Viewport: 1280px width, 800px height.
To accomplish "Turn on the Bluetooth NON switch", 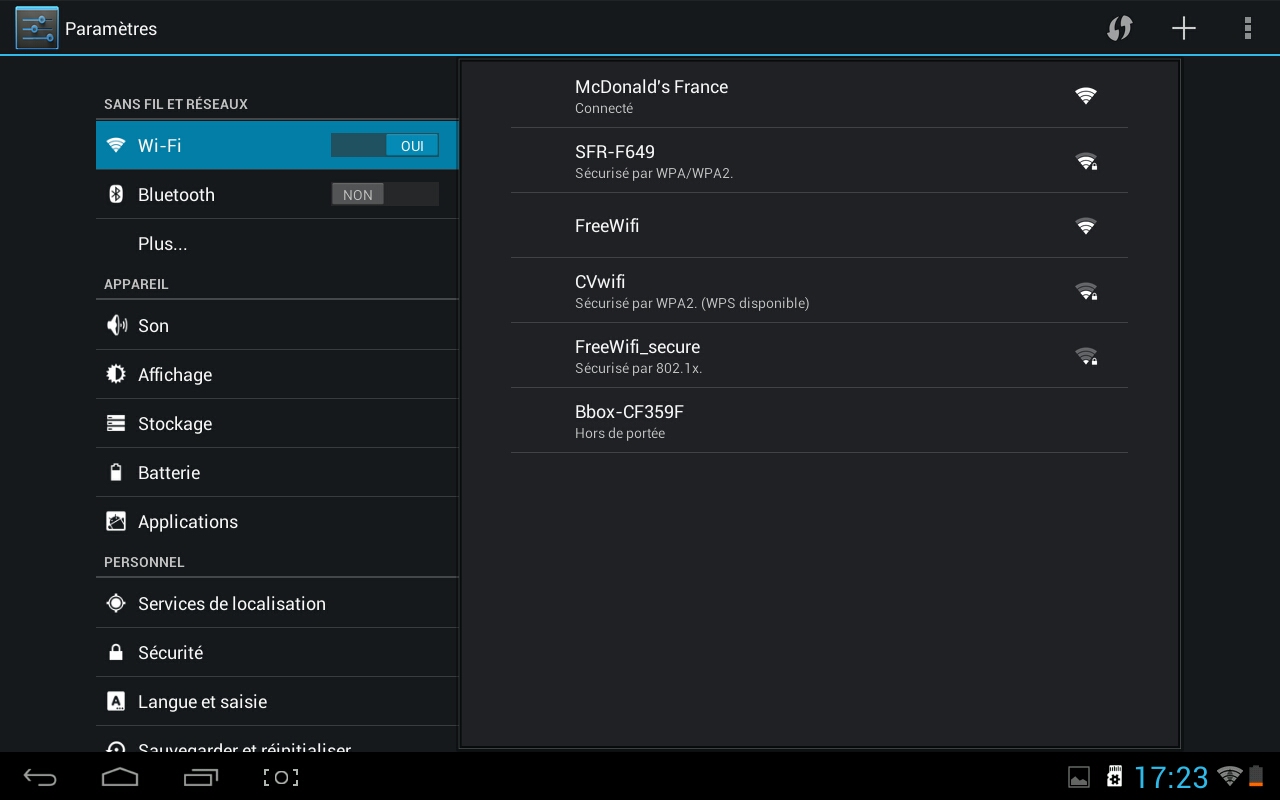I will [385, 194].
